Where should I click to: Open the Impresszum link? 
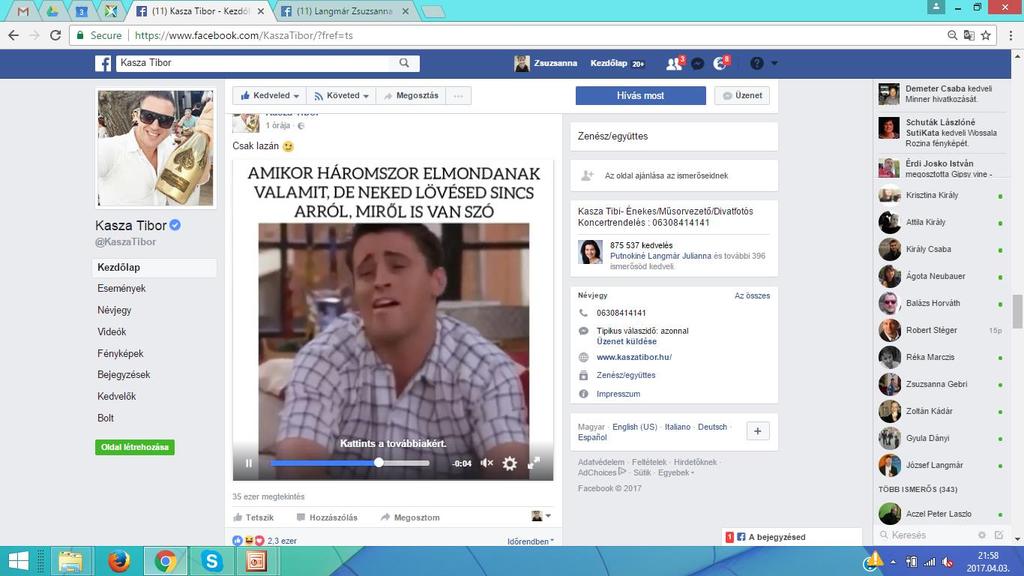618,394
